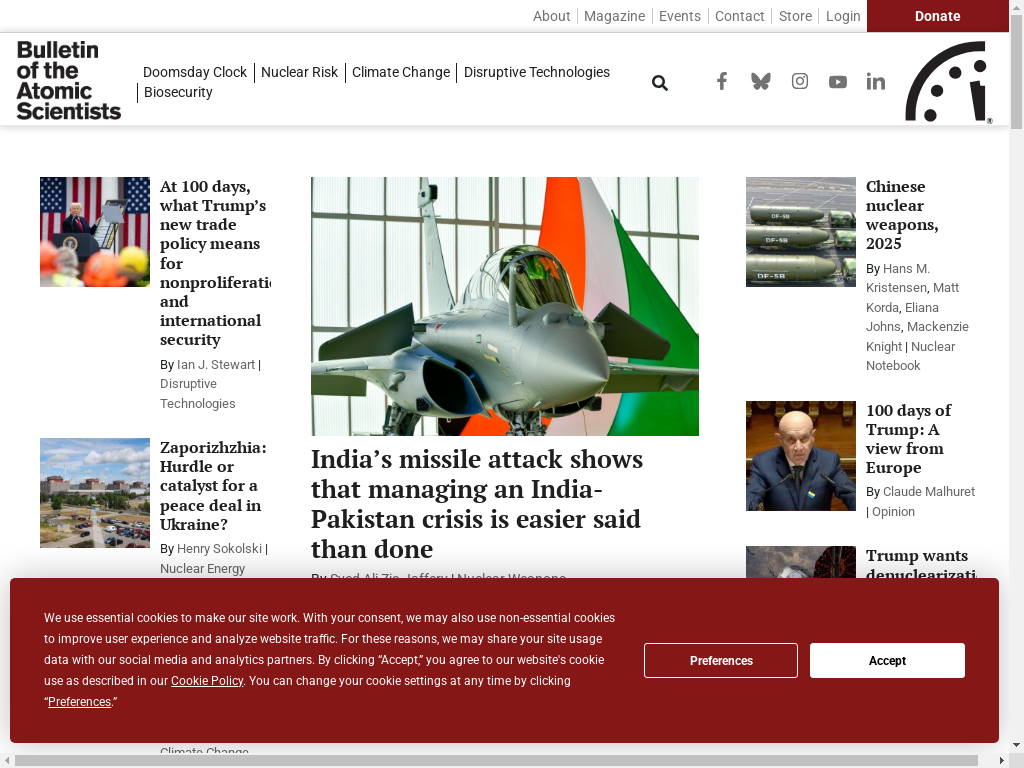Image resolution: width=1024 pixels, height=768 pixels.
Task: Click the Bulletin of the Atomic Scientists logo
Action: coord(69,80)
